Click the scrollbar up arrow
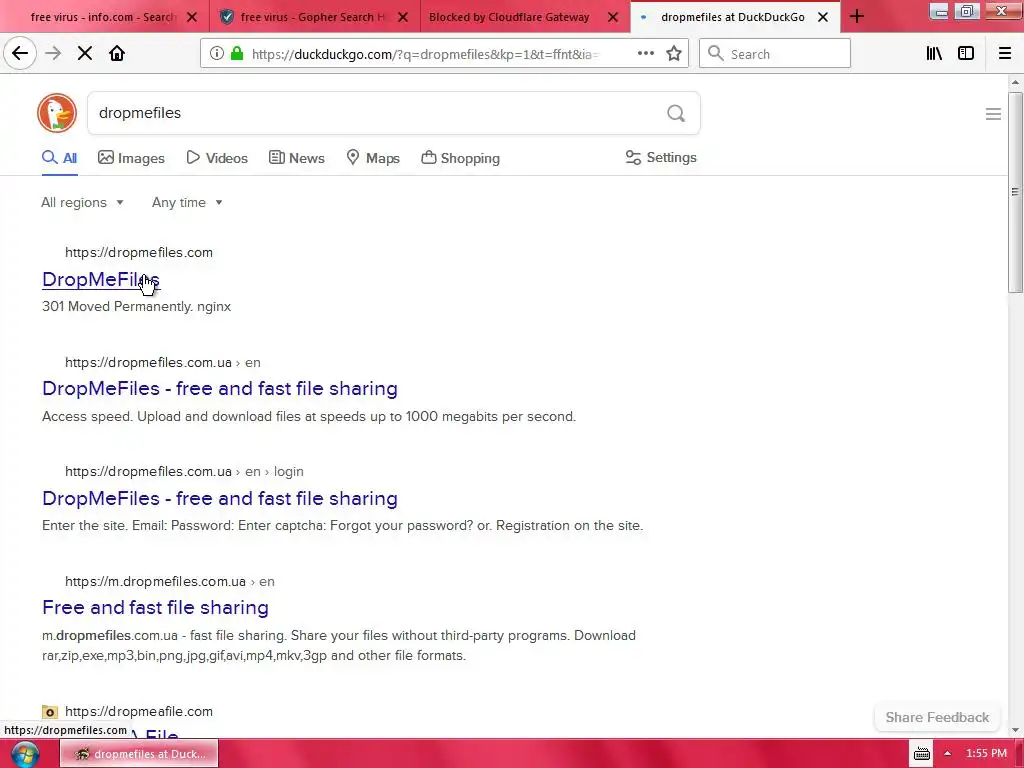Viewport: 1024px width, 768px height. click(x=1015, y=82)
